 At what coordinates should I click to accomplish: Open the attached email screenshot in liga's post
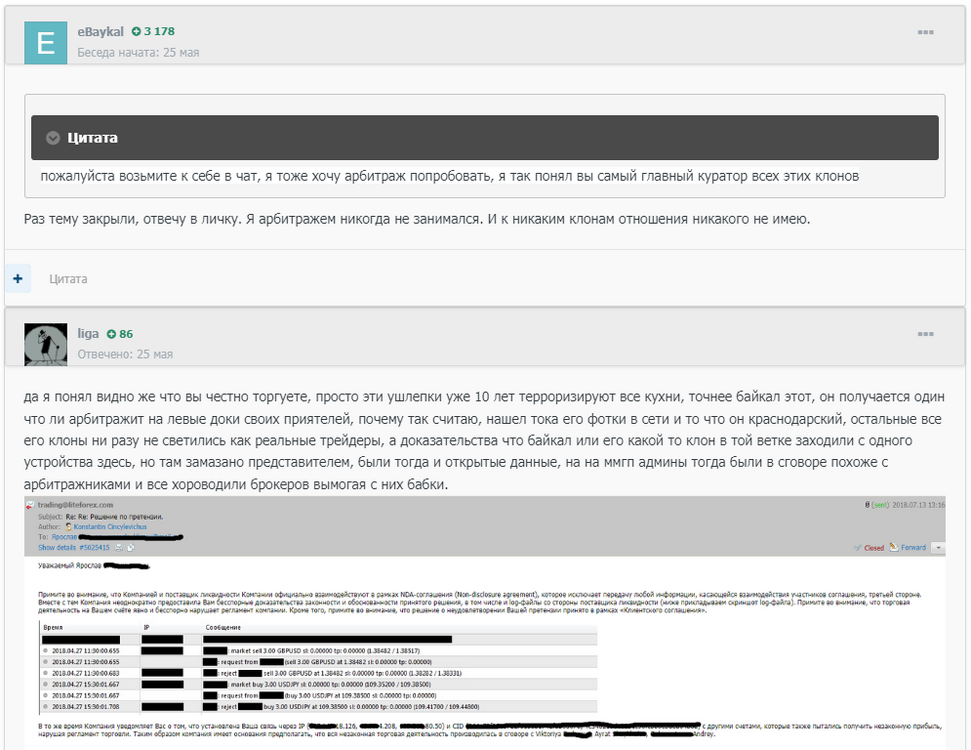[485, 622]
